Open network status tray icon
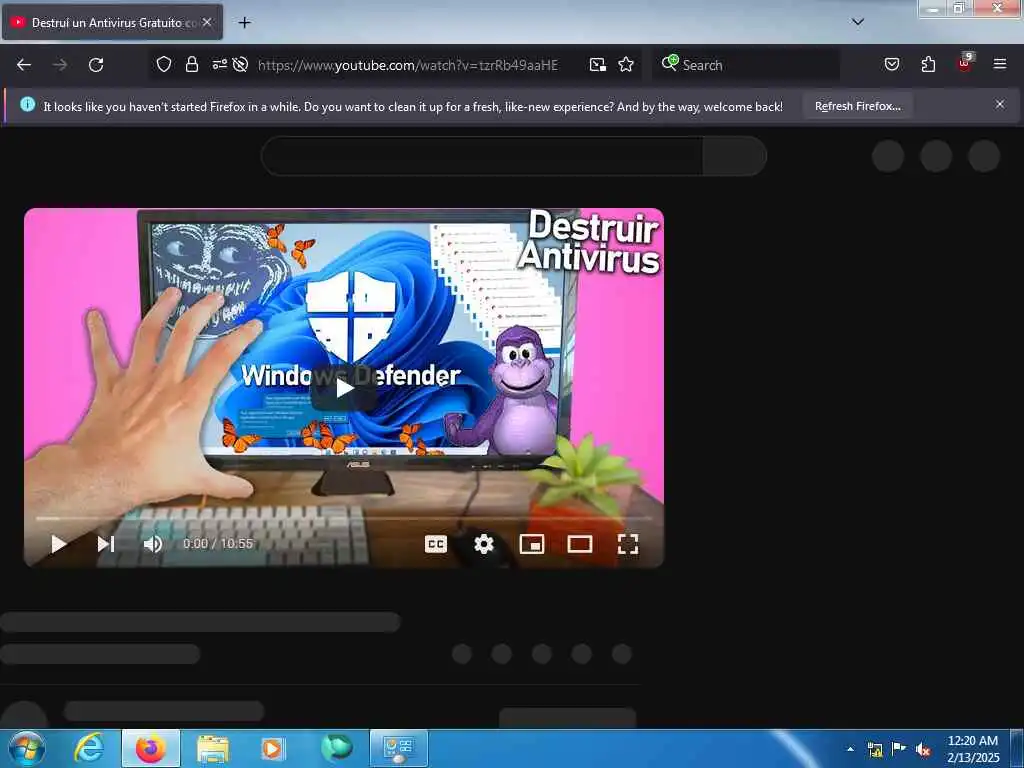The width and height of the screenshot is (1024, 768). click(874, 750)
